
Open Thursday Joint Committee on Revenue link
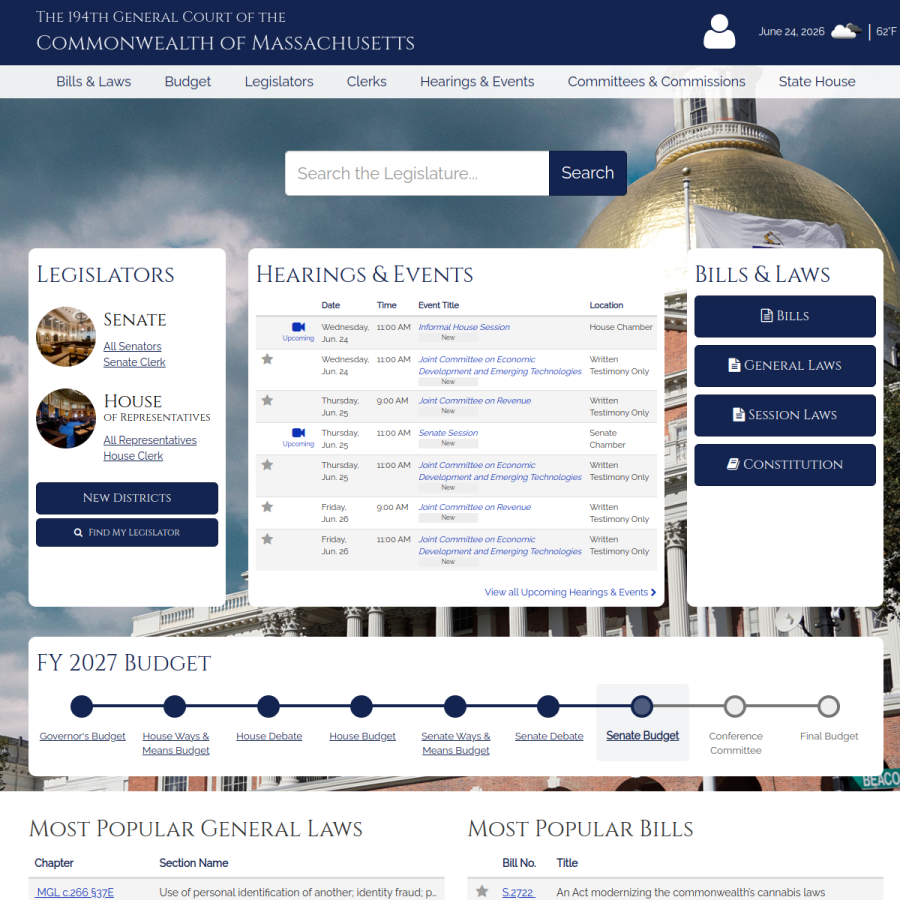pos(475,401)
